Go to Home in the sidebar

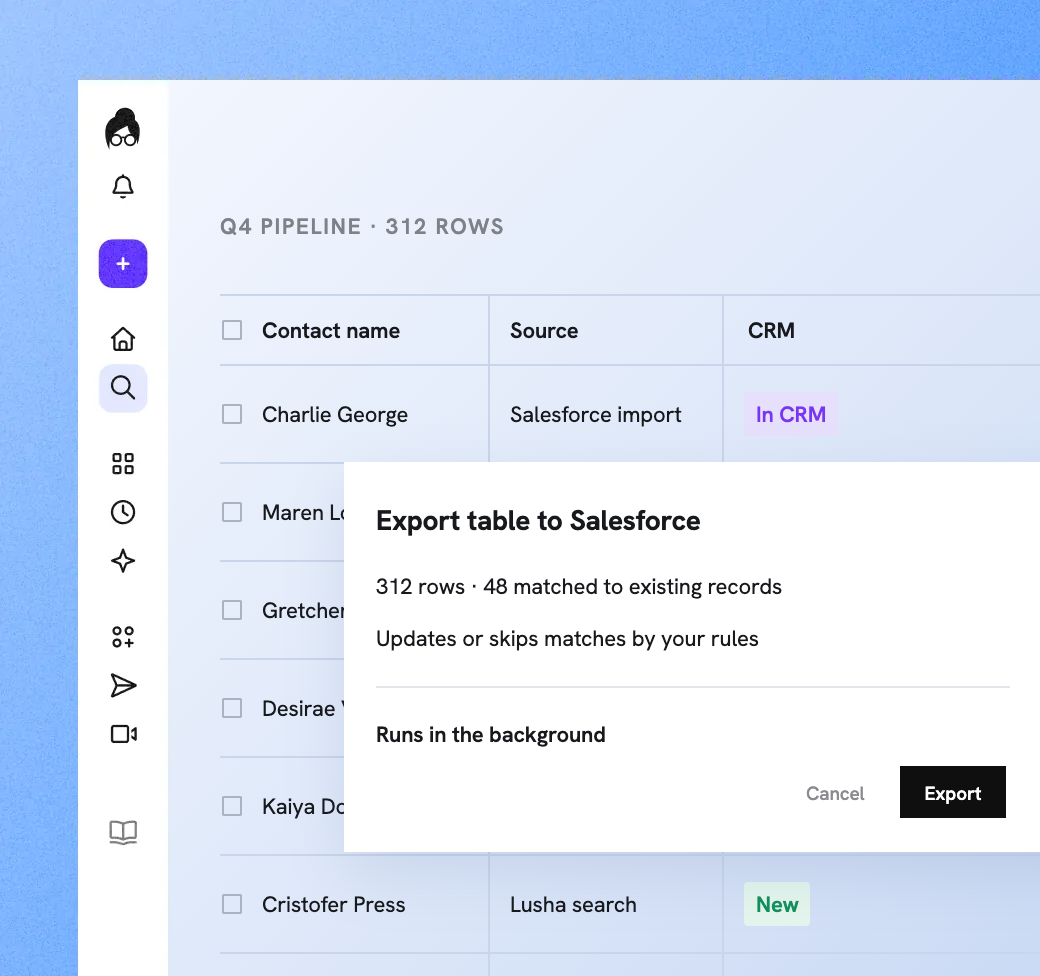point(123,339)
